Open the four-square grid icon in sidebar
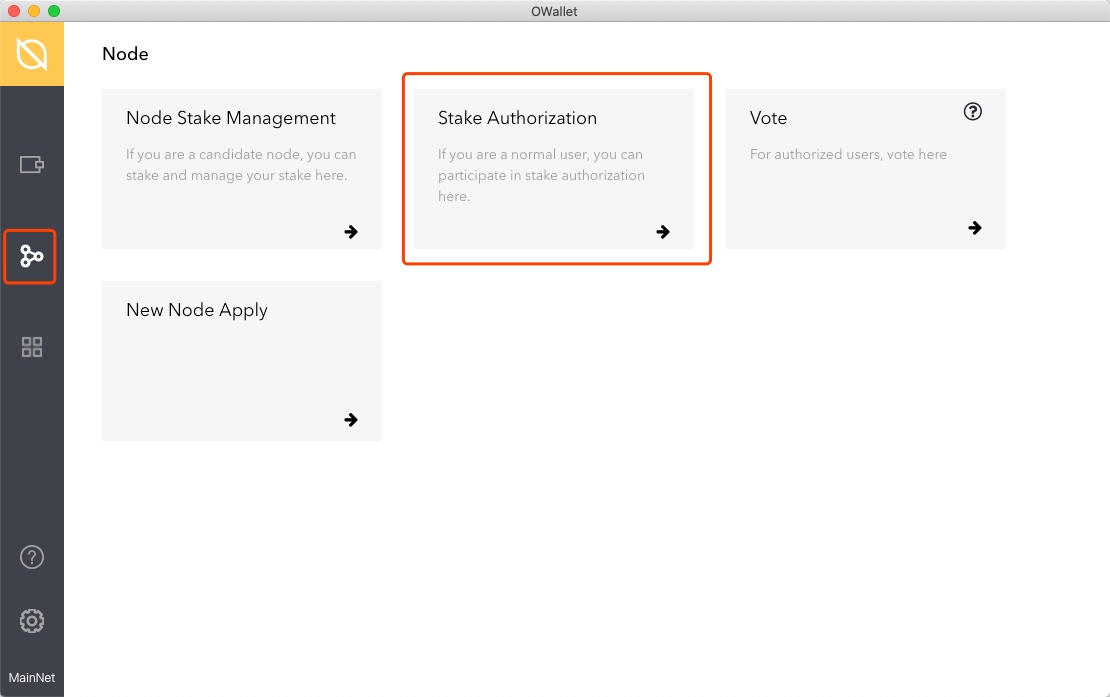 [x=32, y=347]
